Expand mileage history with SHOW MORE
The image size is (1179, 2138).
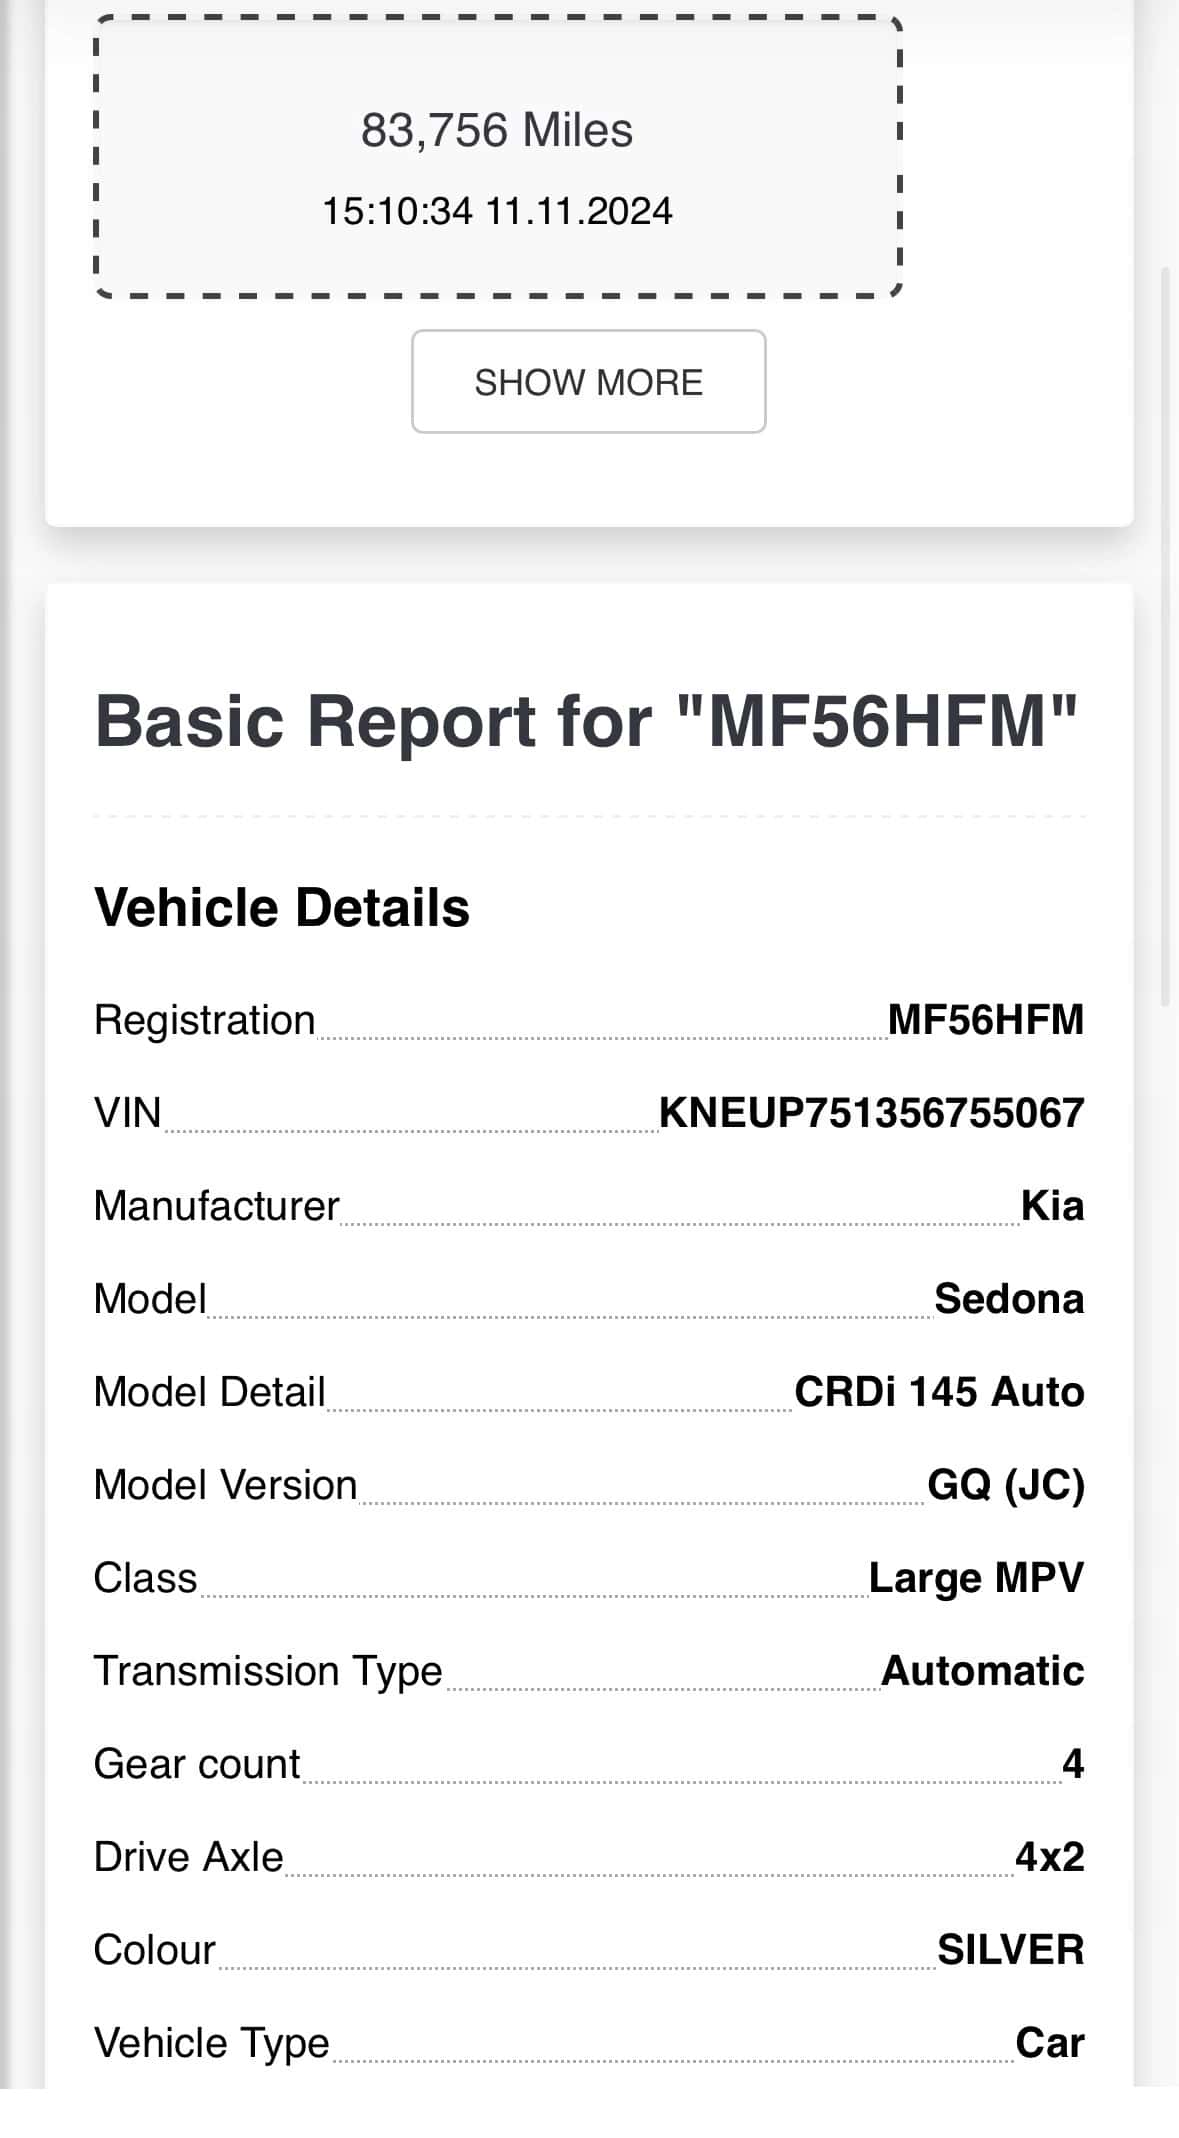(x=588, y=381)
